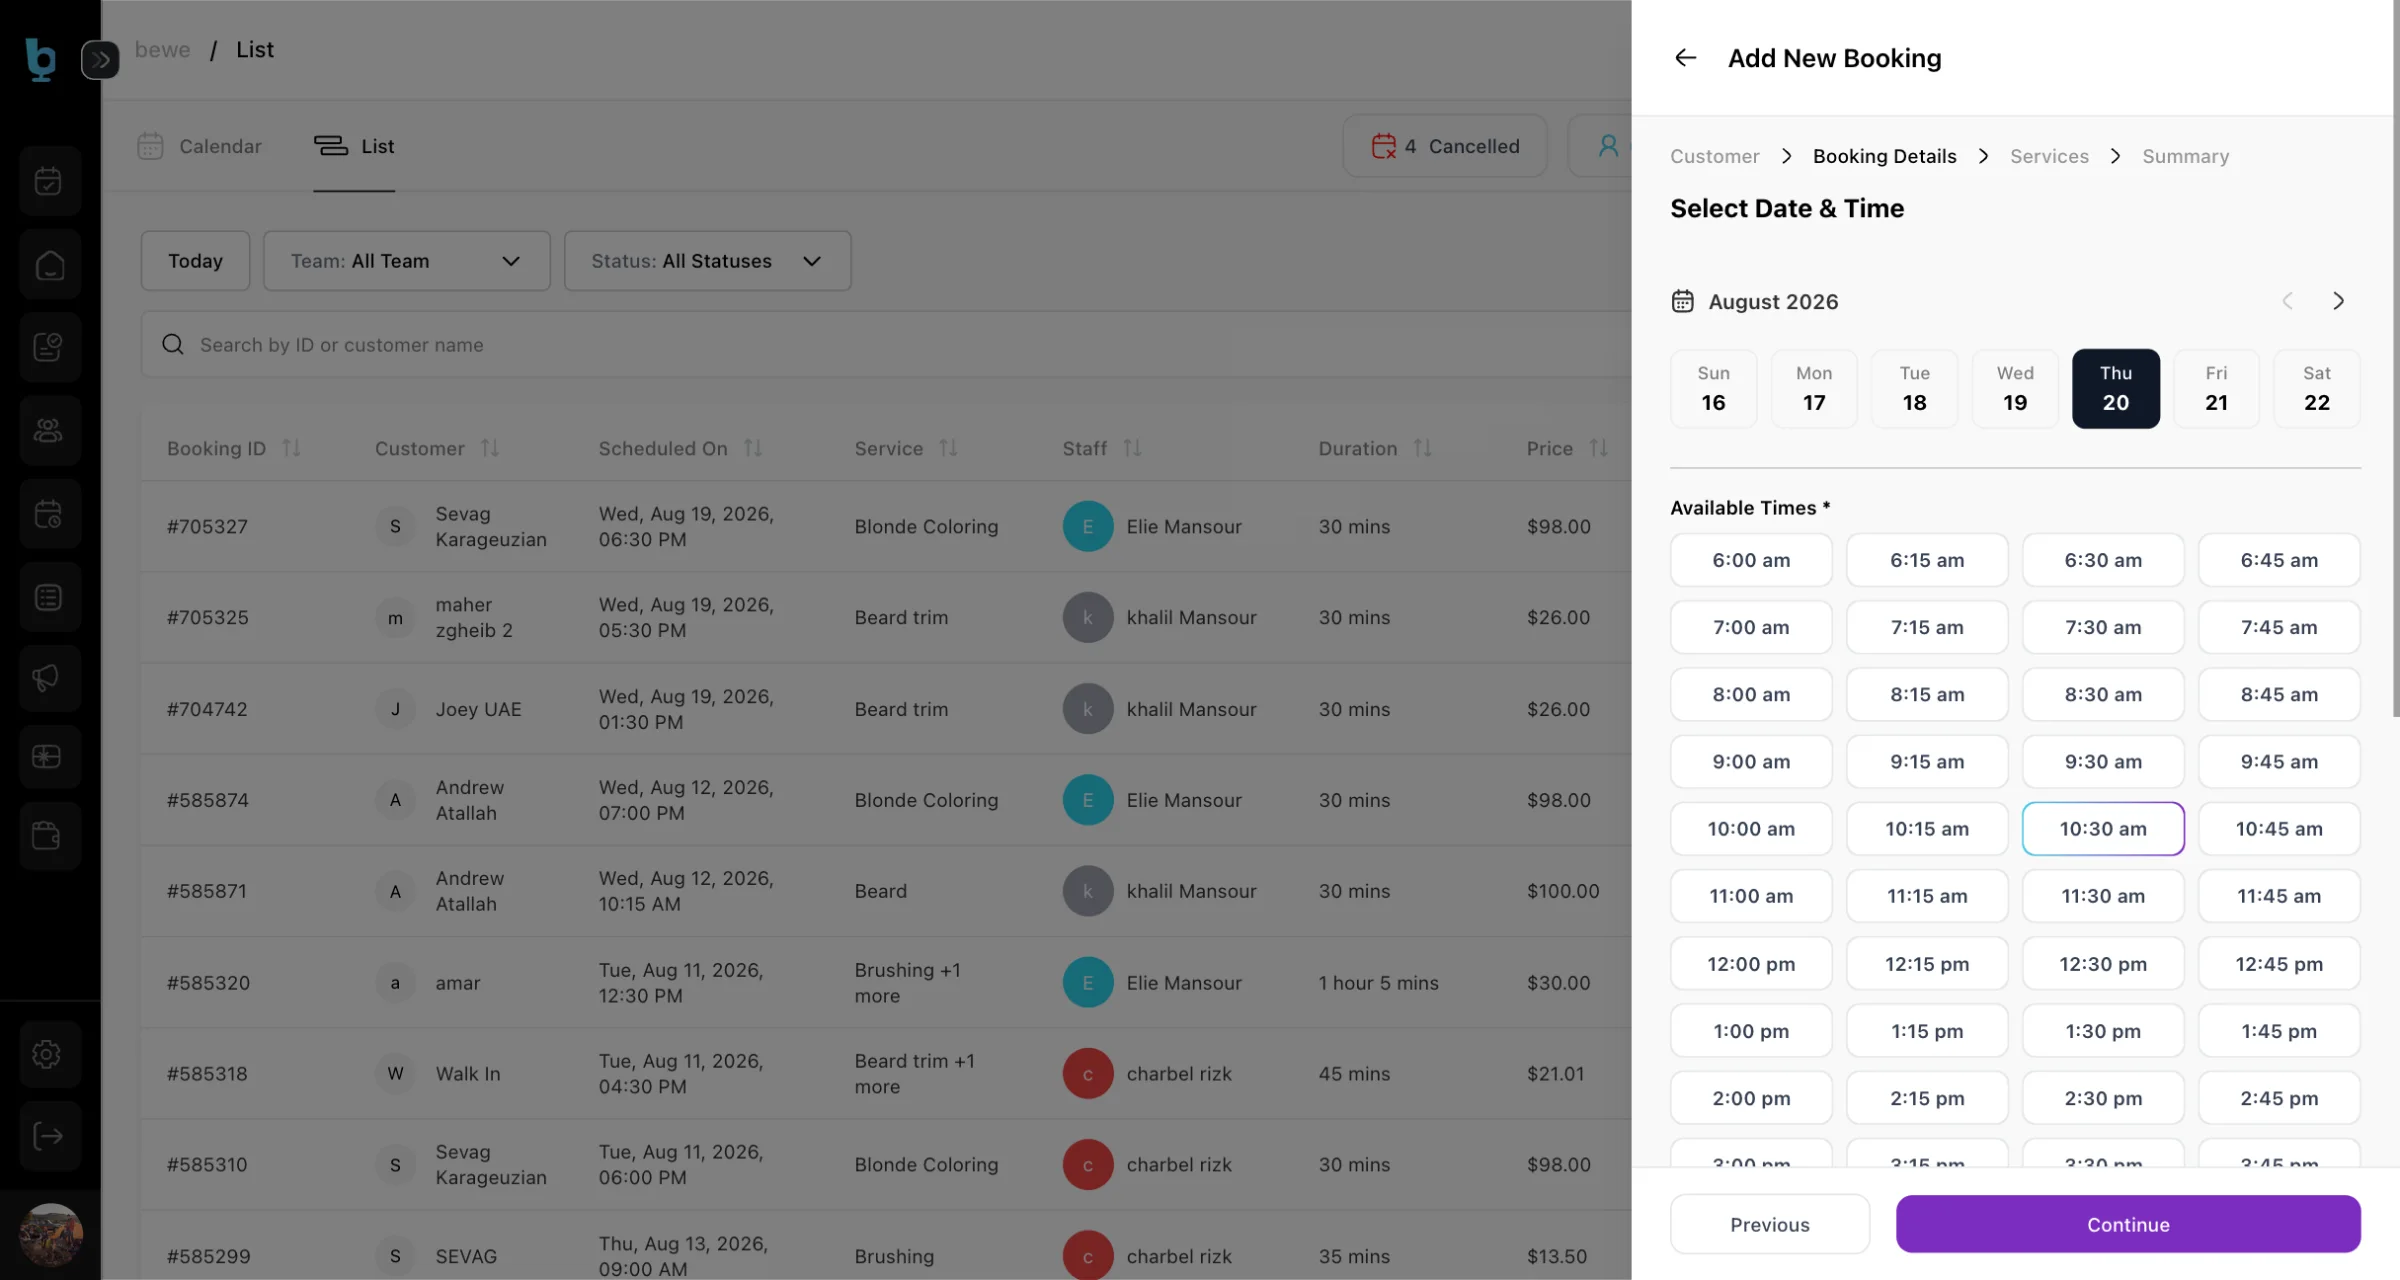Click Elie Mansour avatar on booking #705327
Screen dimensions: 2400x1280
[1088, 526]
